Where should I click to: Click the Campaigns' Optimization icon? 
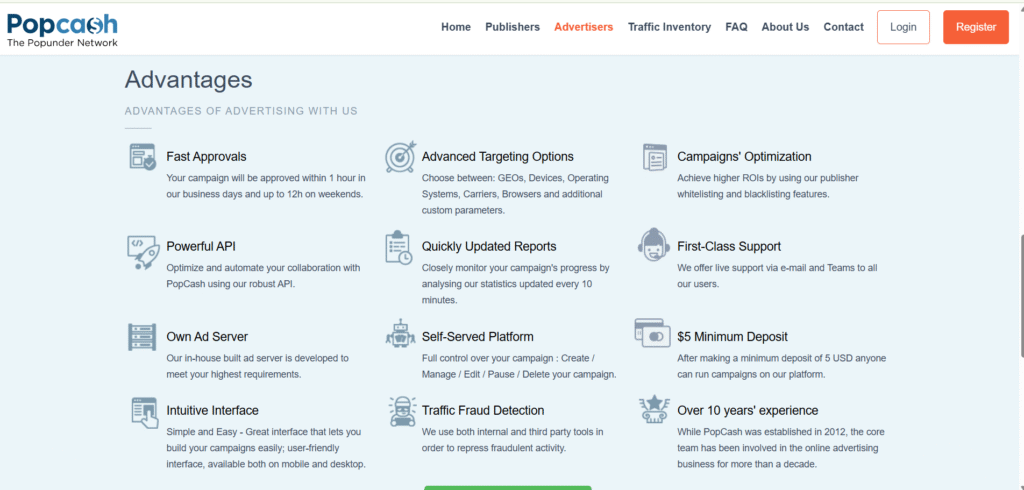655,157
